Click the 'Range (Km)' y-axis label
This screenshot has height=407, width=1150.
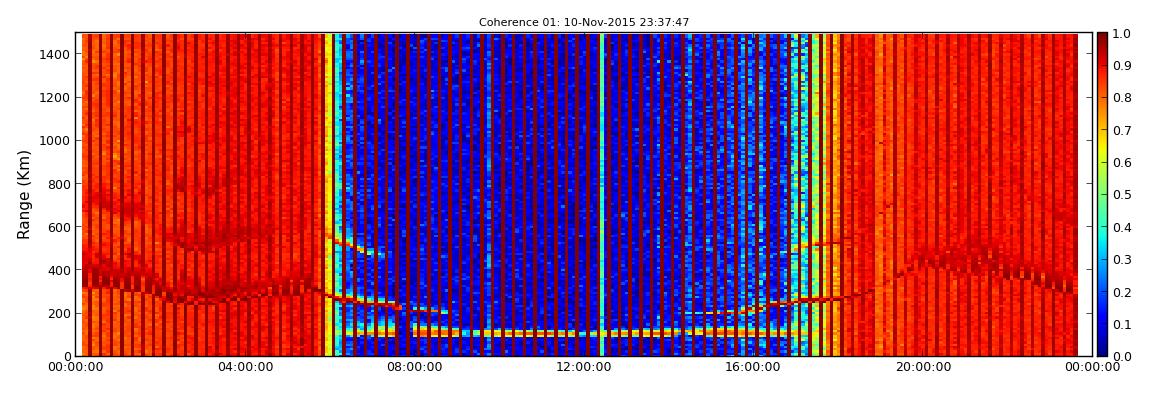[24, 194]
